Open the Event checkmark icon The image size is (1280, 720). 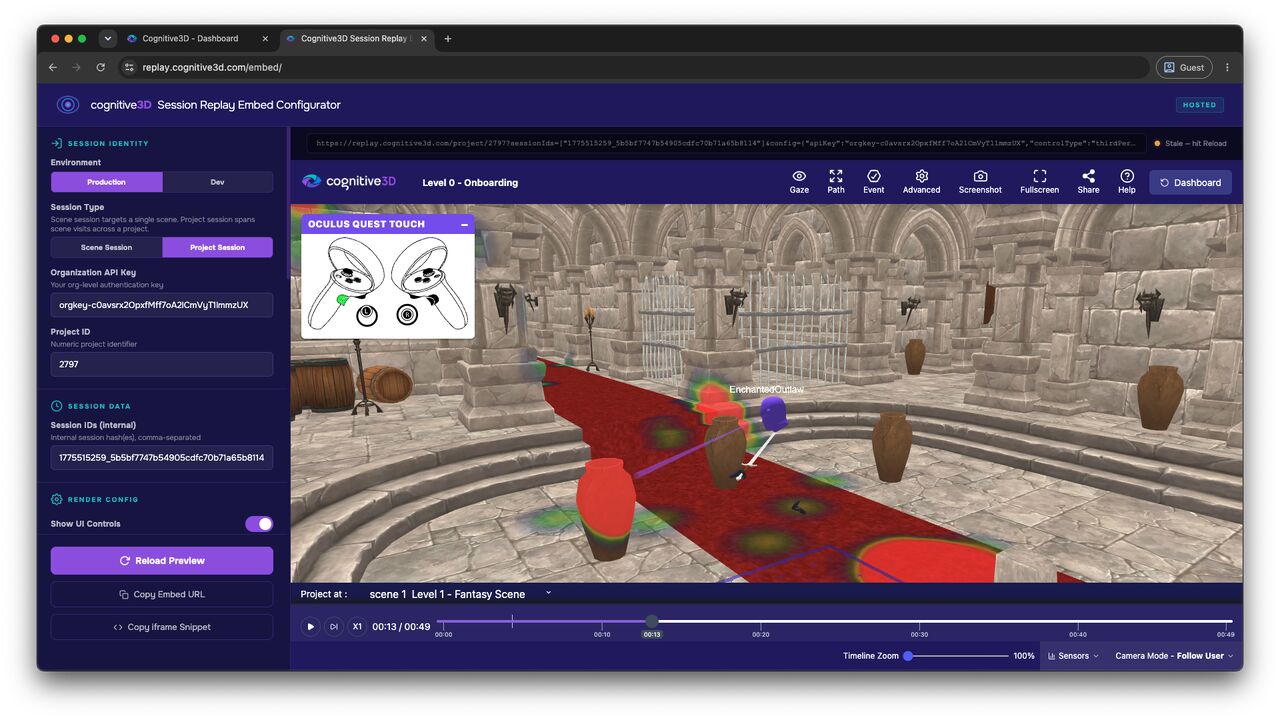874,176
